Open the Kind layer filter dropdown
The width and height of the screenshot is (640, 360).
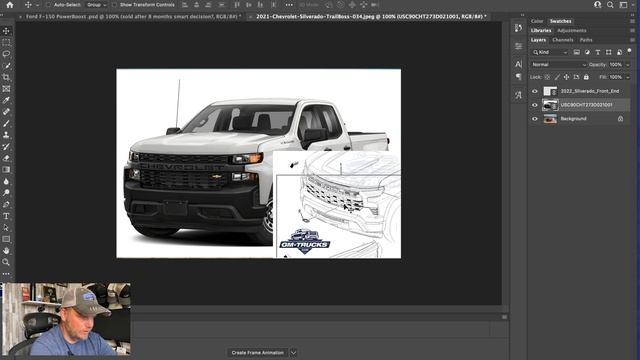tap(550, 52)
